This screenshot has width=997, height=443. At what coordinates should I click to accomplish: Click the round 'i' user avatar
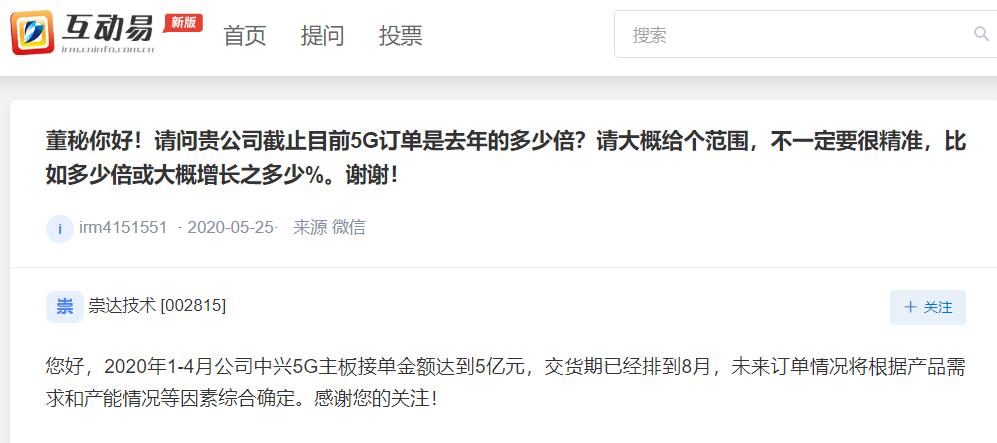tap(60, 228)
